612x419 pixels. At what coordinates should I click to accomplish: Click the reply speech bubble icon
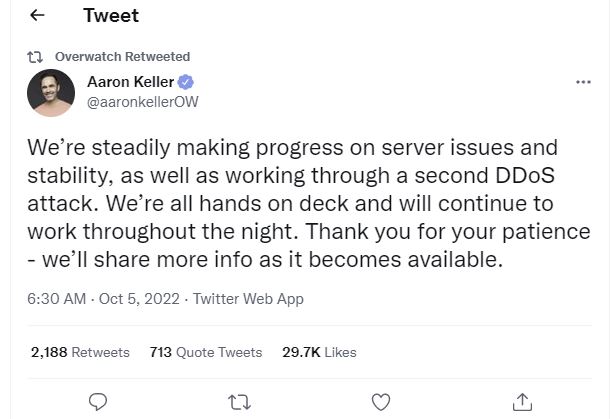tap(98, 401)
